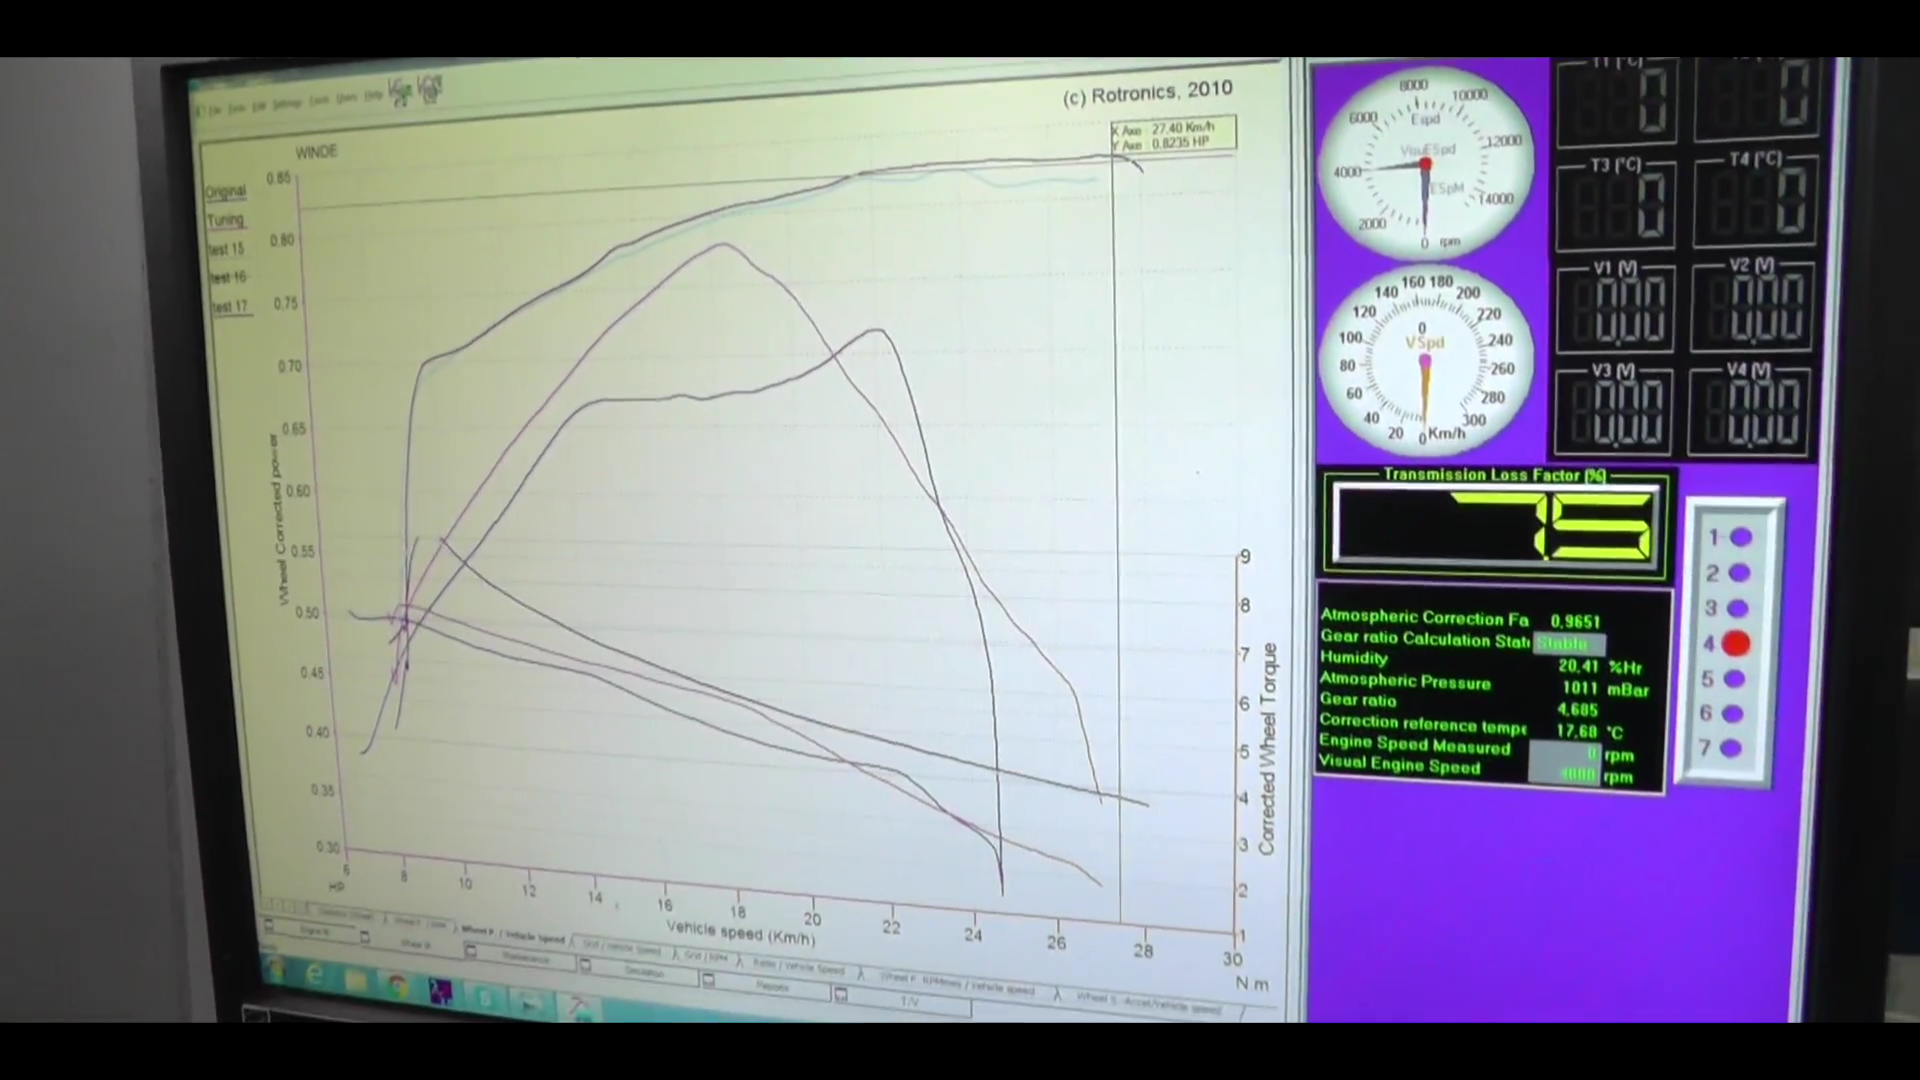Open the File menu
This screenshot has height=1080, width=1920.
click(214, 110)
